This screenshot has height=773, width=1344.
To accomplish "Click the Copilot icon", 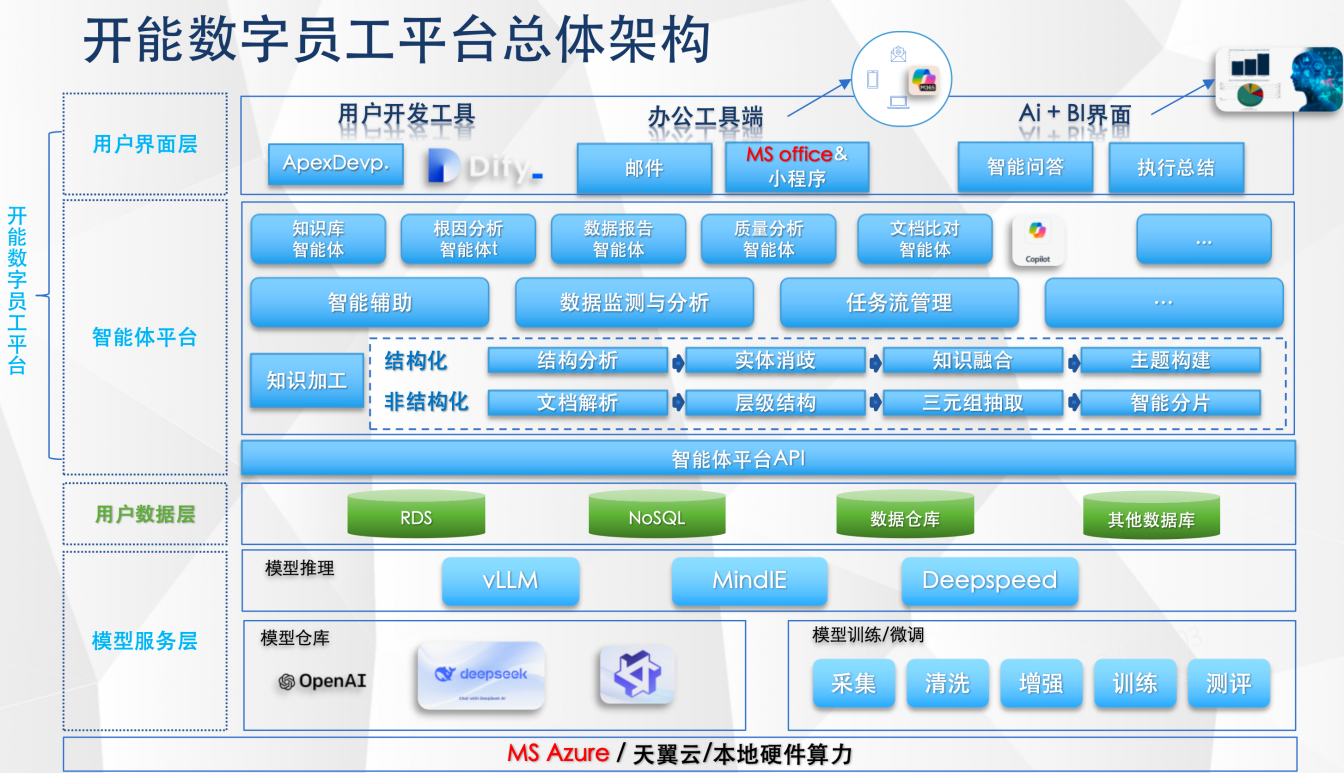I will pos(1038,240).
